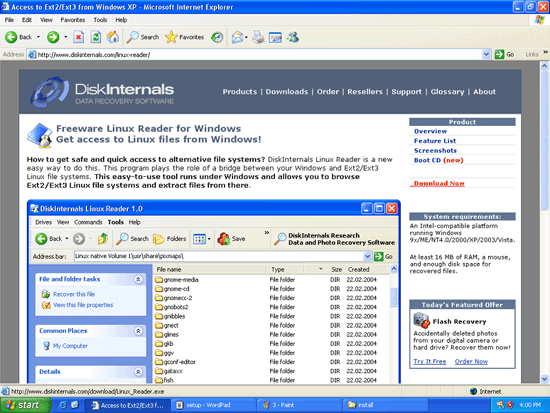The width and height of the screenshot is (550, 413).
Task: Click the Refresh page icon
Action: (96, 37)
